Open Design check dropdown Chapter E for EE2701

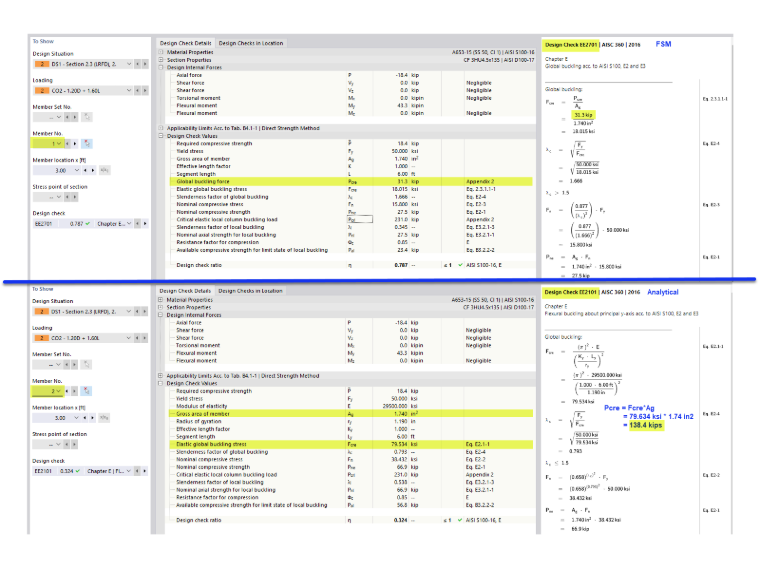click(x=129, y=223)
